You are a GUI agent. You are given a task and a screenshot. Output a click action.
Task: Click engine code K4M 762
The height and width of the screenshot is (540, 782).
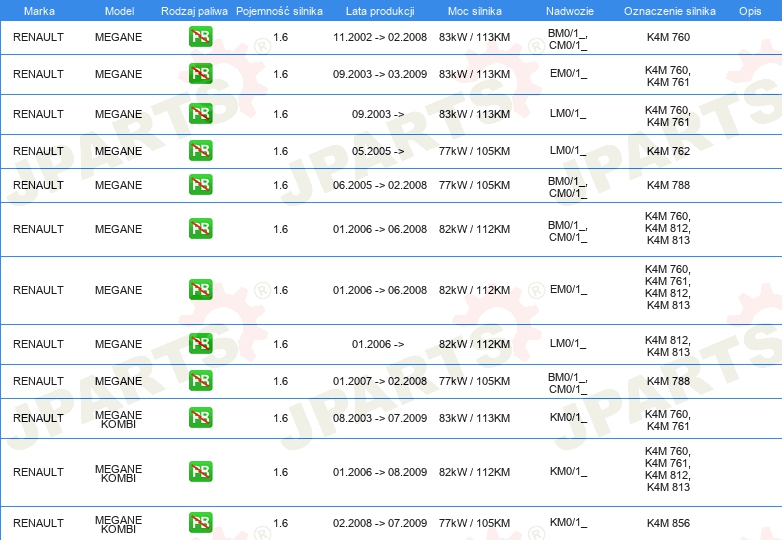pyautogui.click(x=668, y=151)
